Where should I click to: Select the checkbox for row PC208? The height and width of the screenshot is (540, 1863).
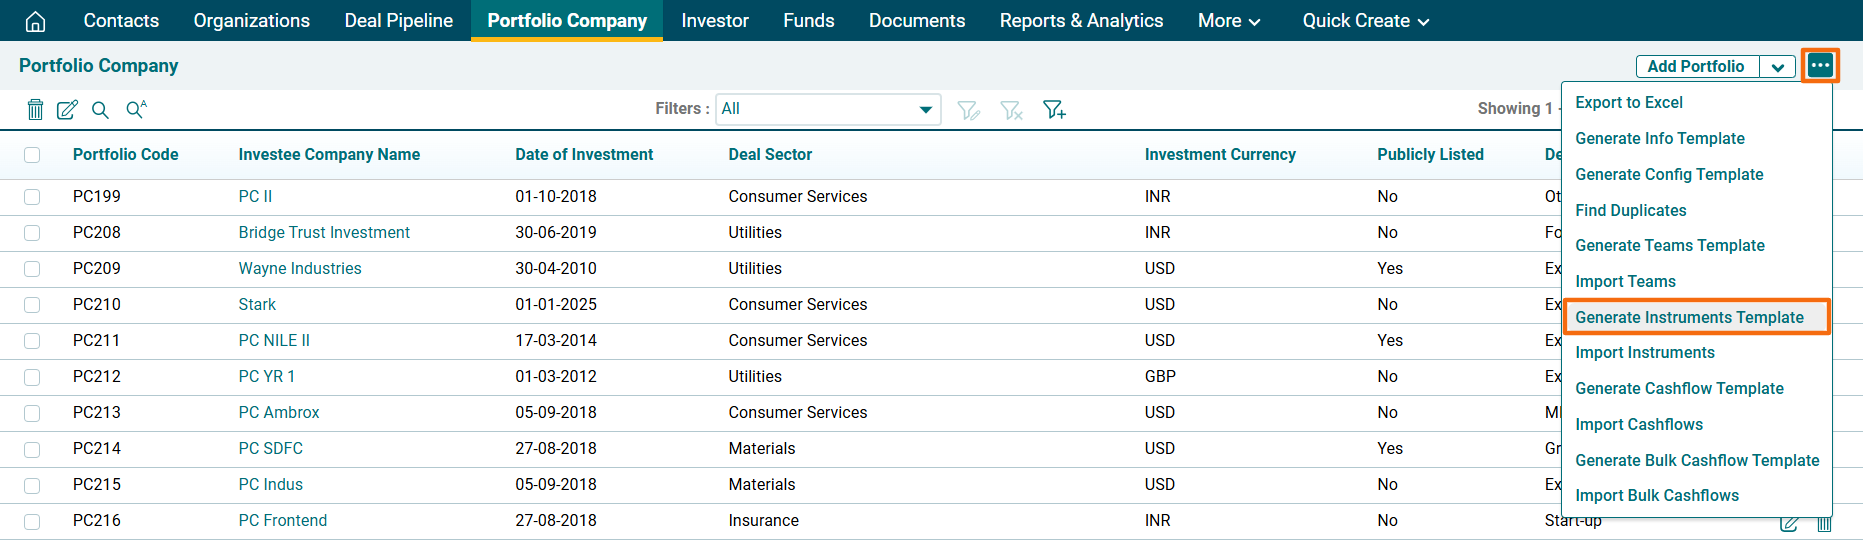(x=32, y=233)
